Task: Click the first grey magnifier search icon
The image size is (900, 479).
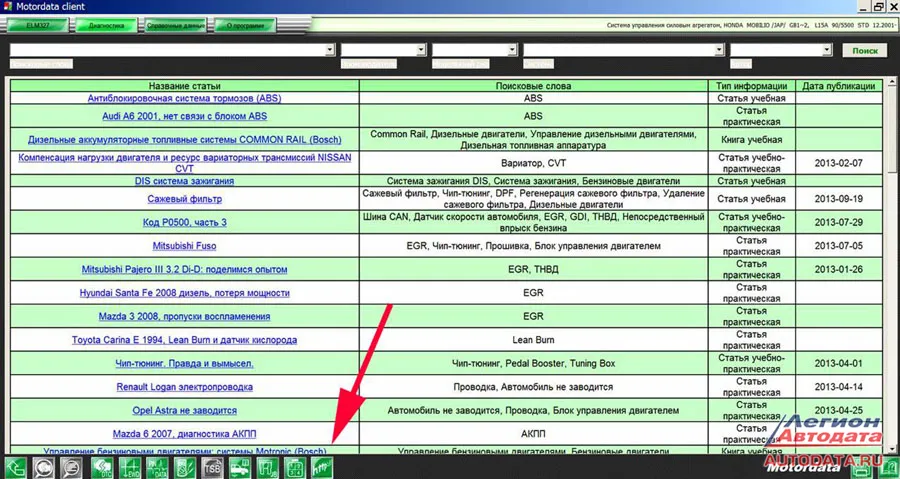Action: [43, 468]
